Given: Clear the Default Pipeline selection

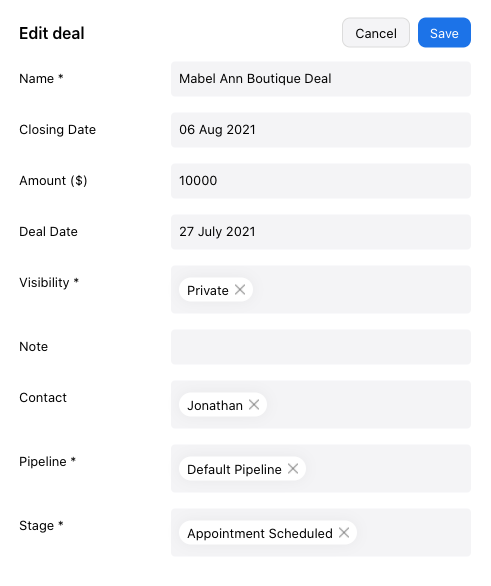Looking at the screenshot, I should (293, 469).
